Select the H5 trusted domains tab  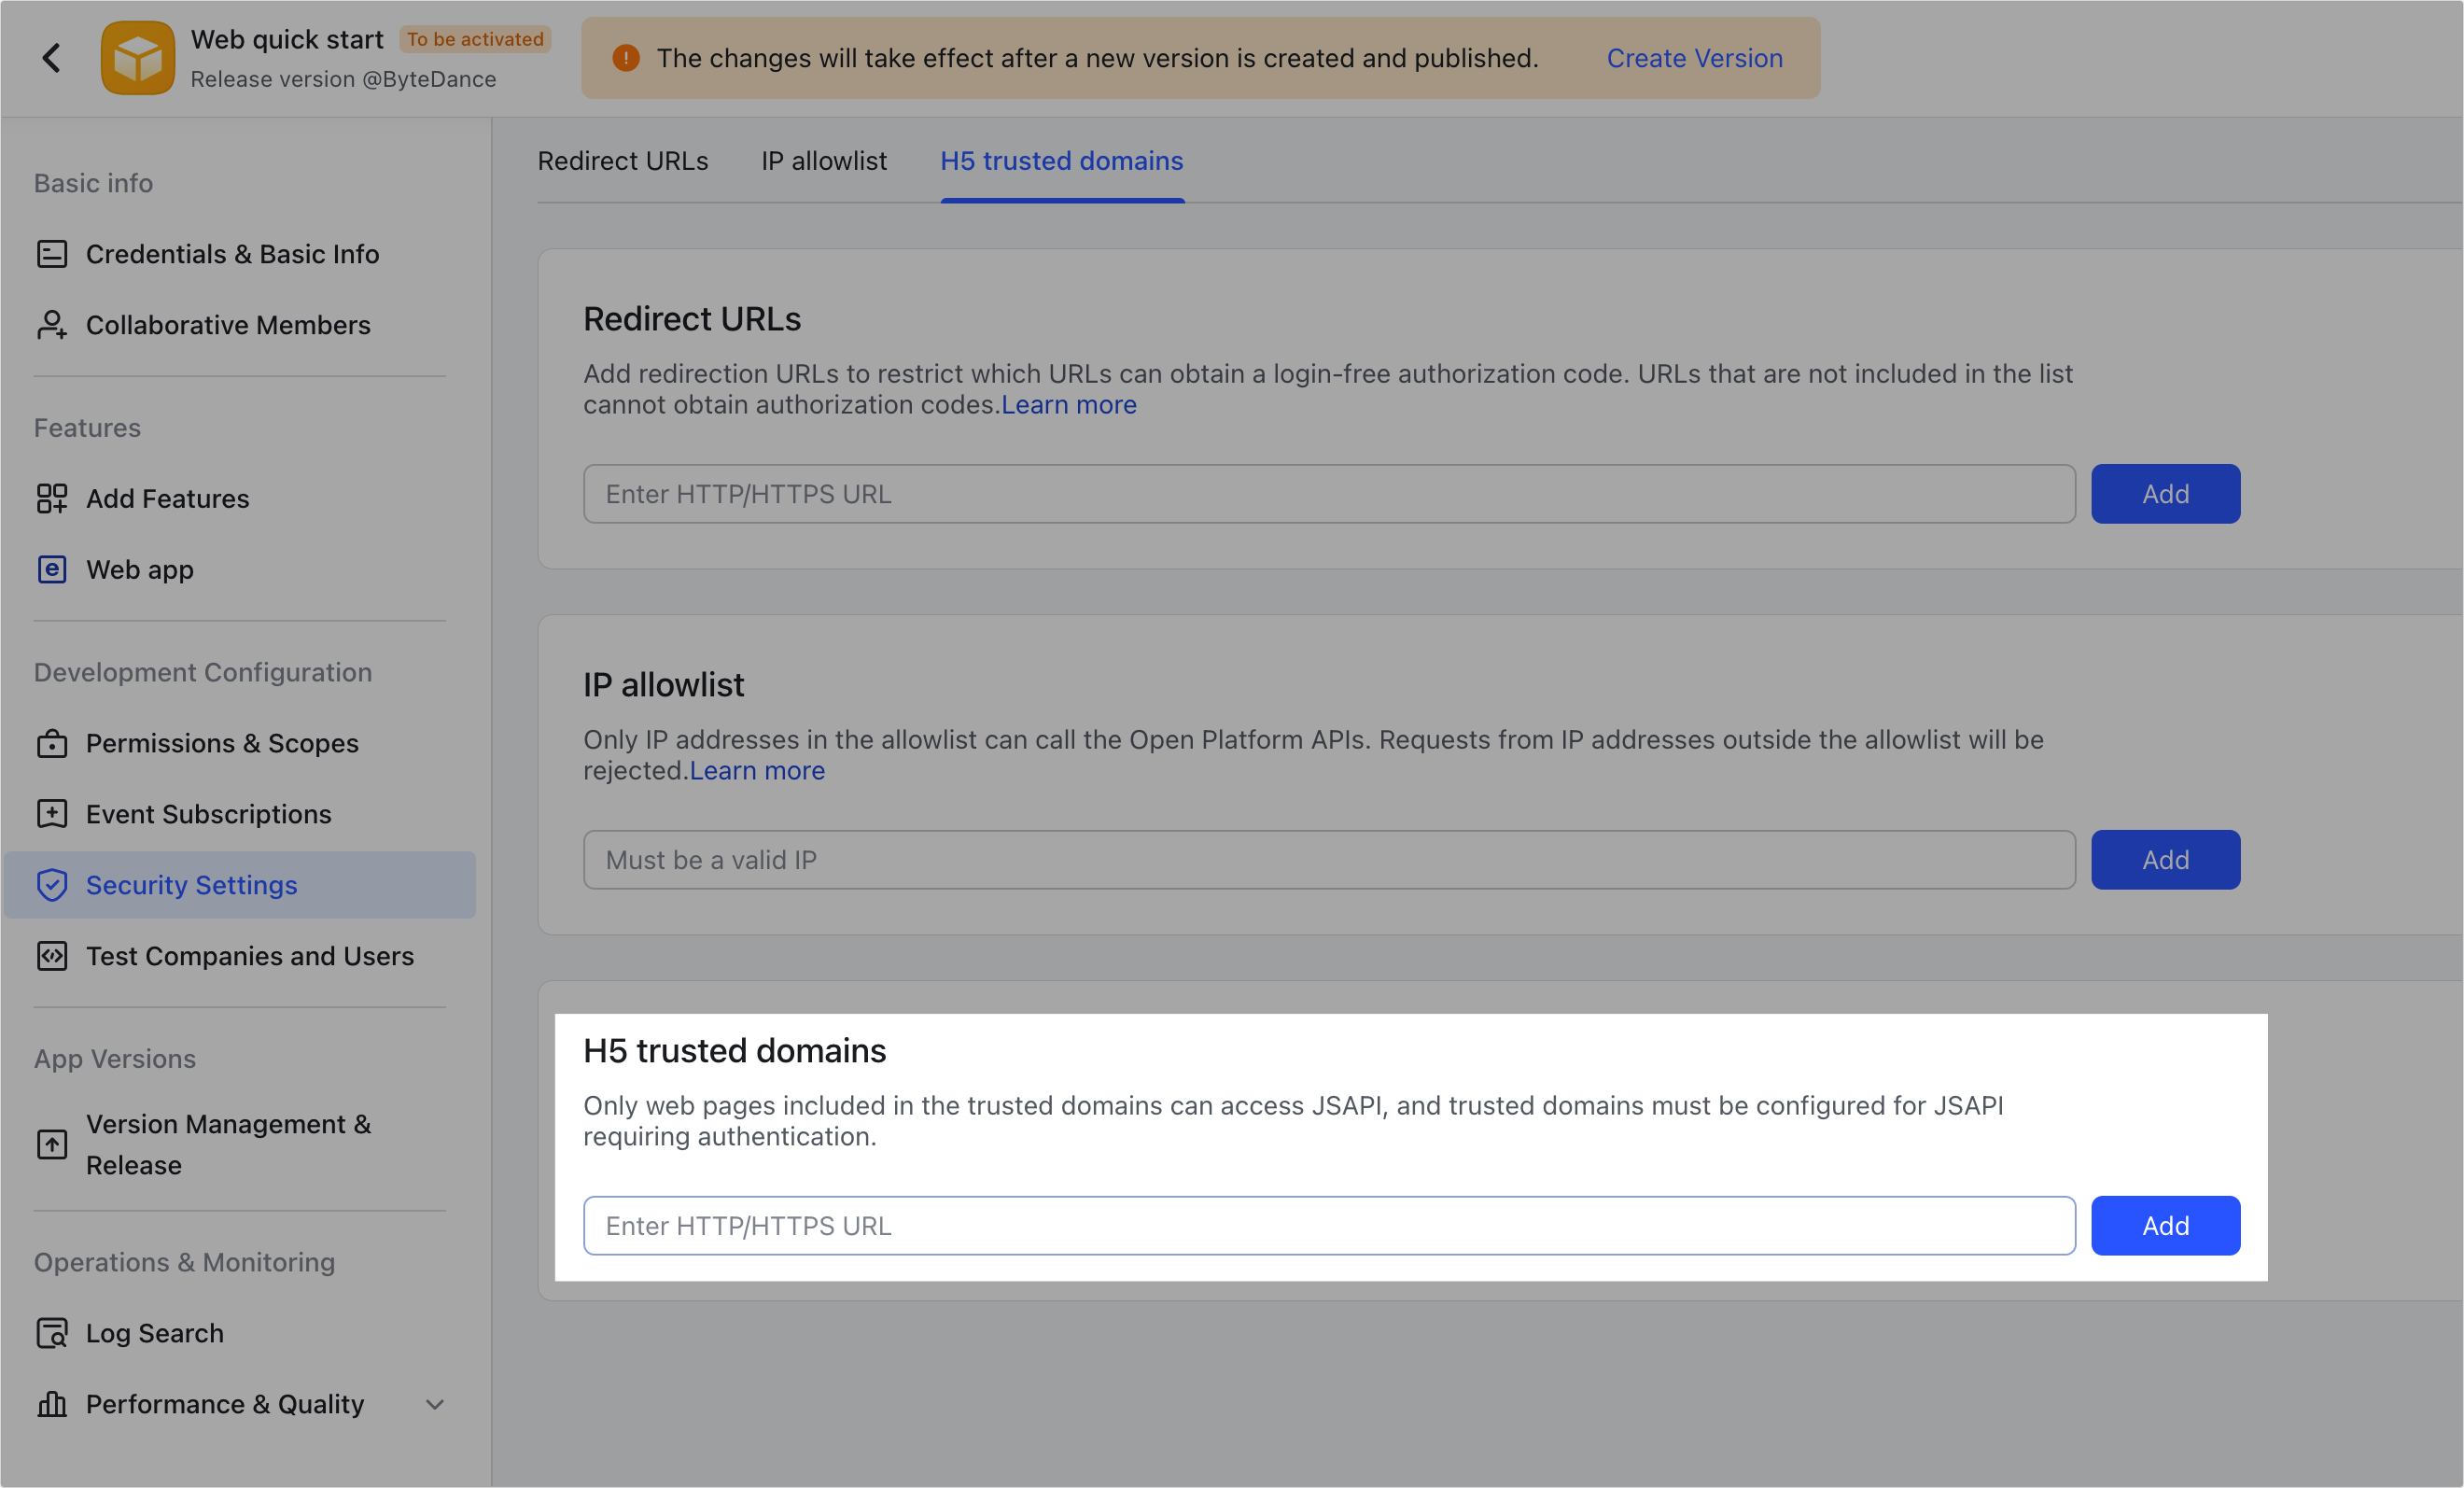(x=1061, y=161)
